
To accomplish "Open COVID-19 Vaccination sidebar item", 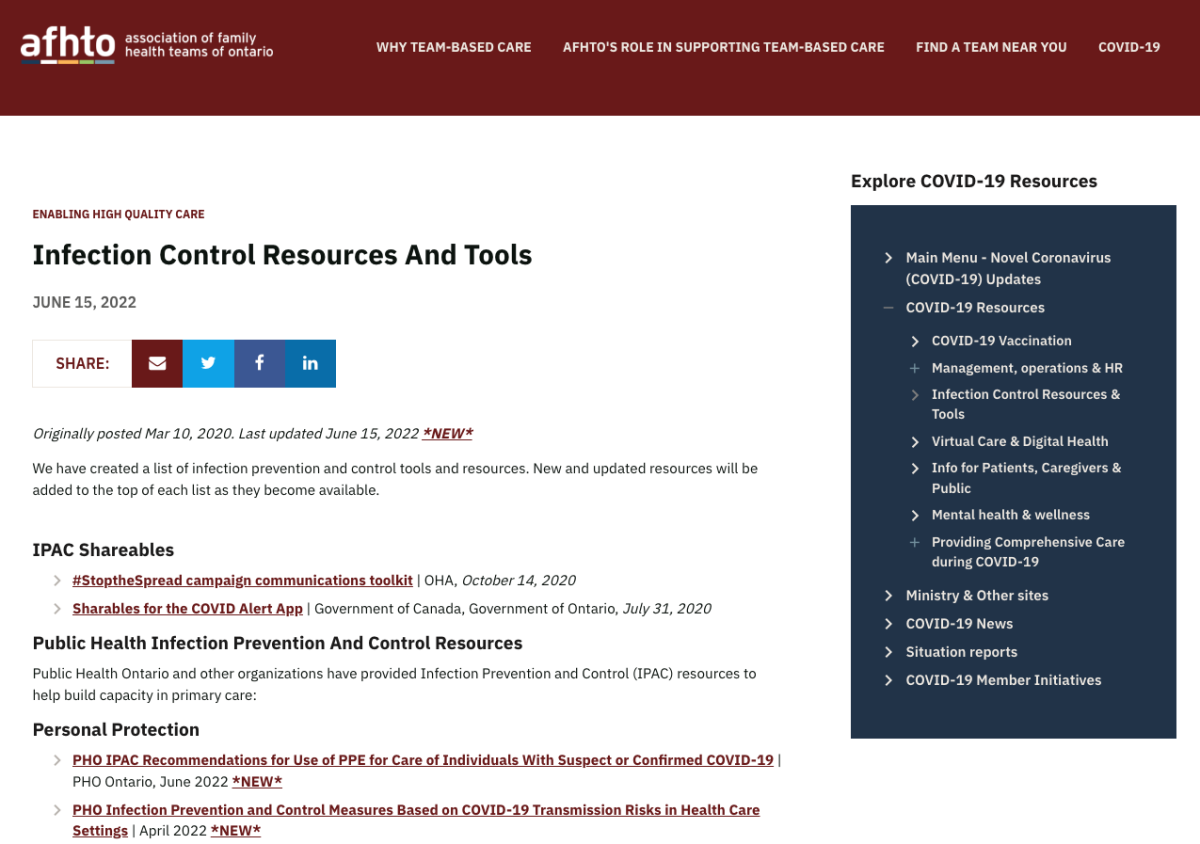I will coord(1001,341).
